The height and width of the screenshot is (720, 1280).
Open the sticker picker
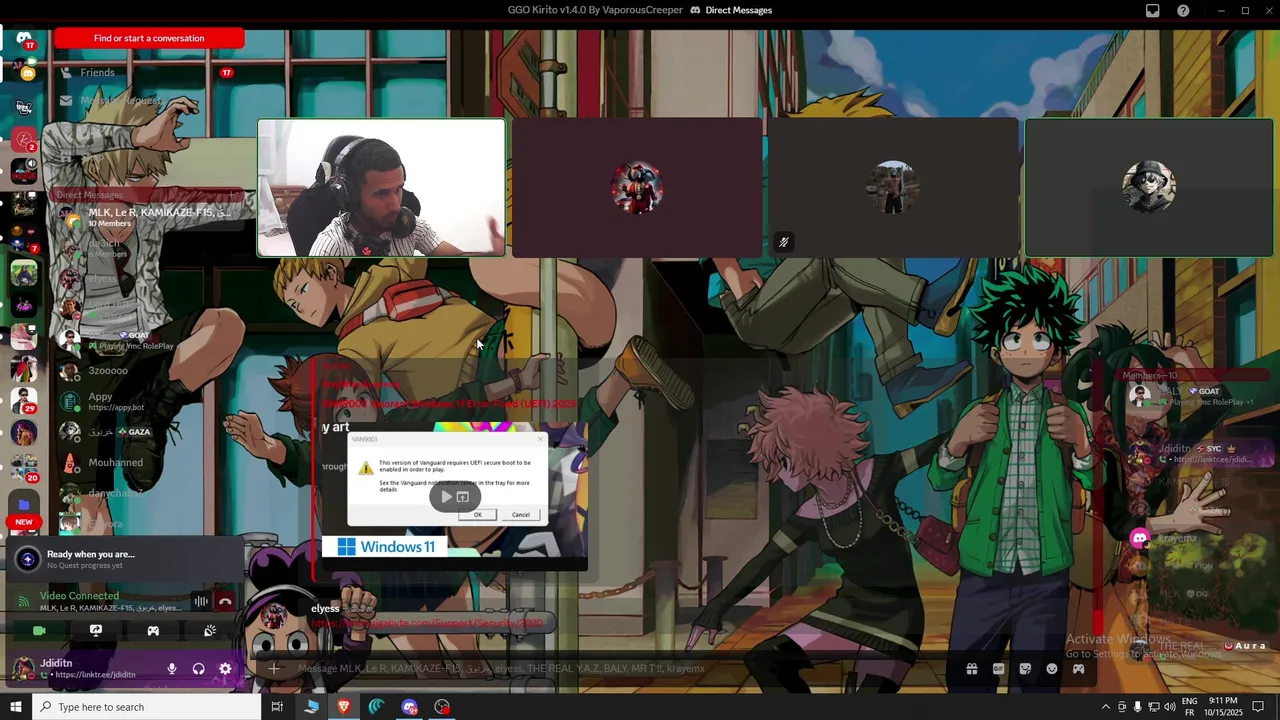click(1025, 669)
